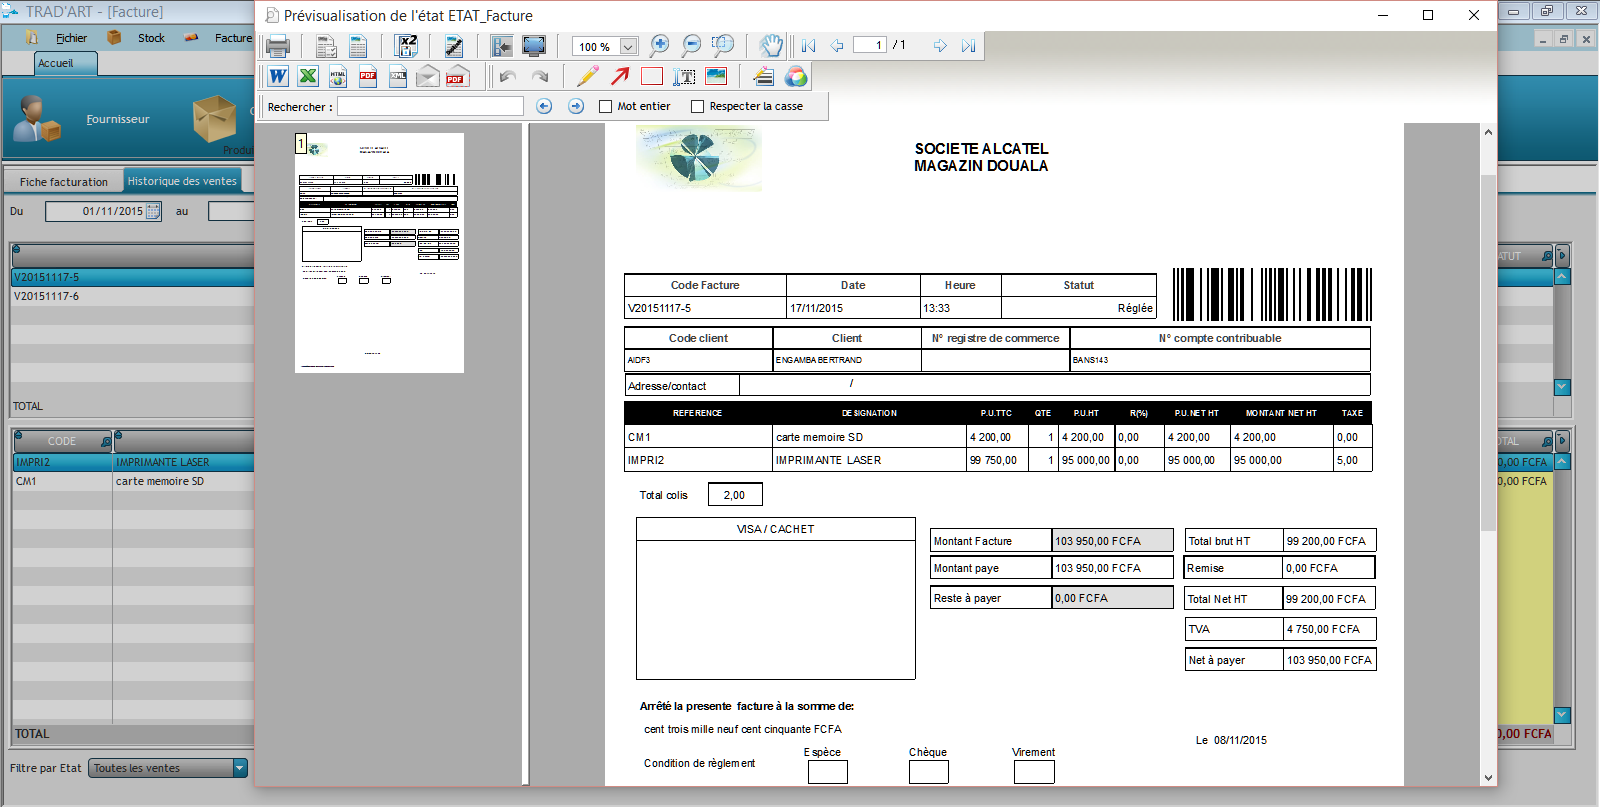Open Fichier menu in TRAD'ART window

pos(71,38)
